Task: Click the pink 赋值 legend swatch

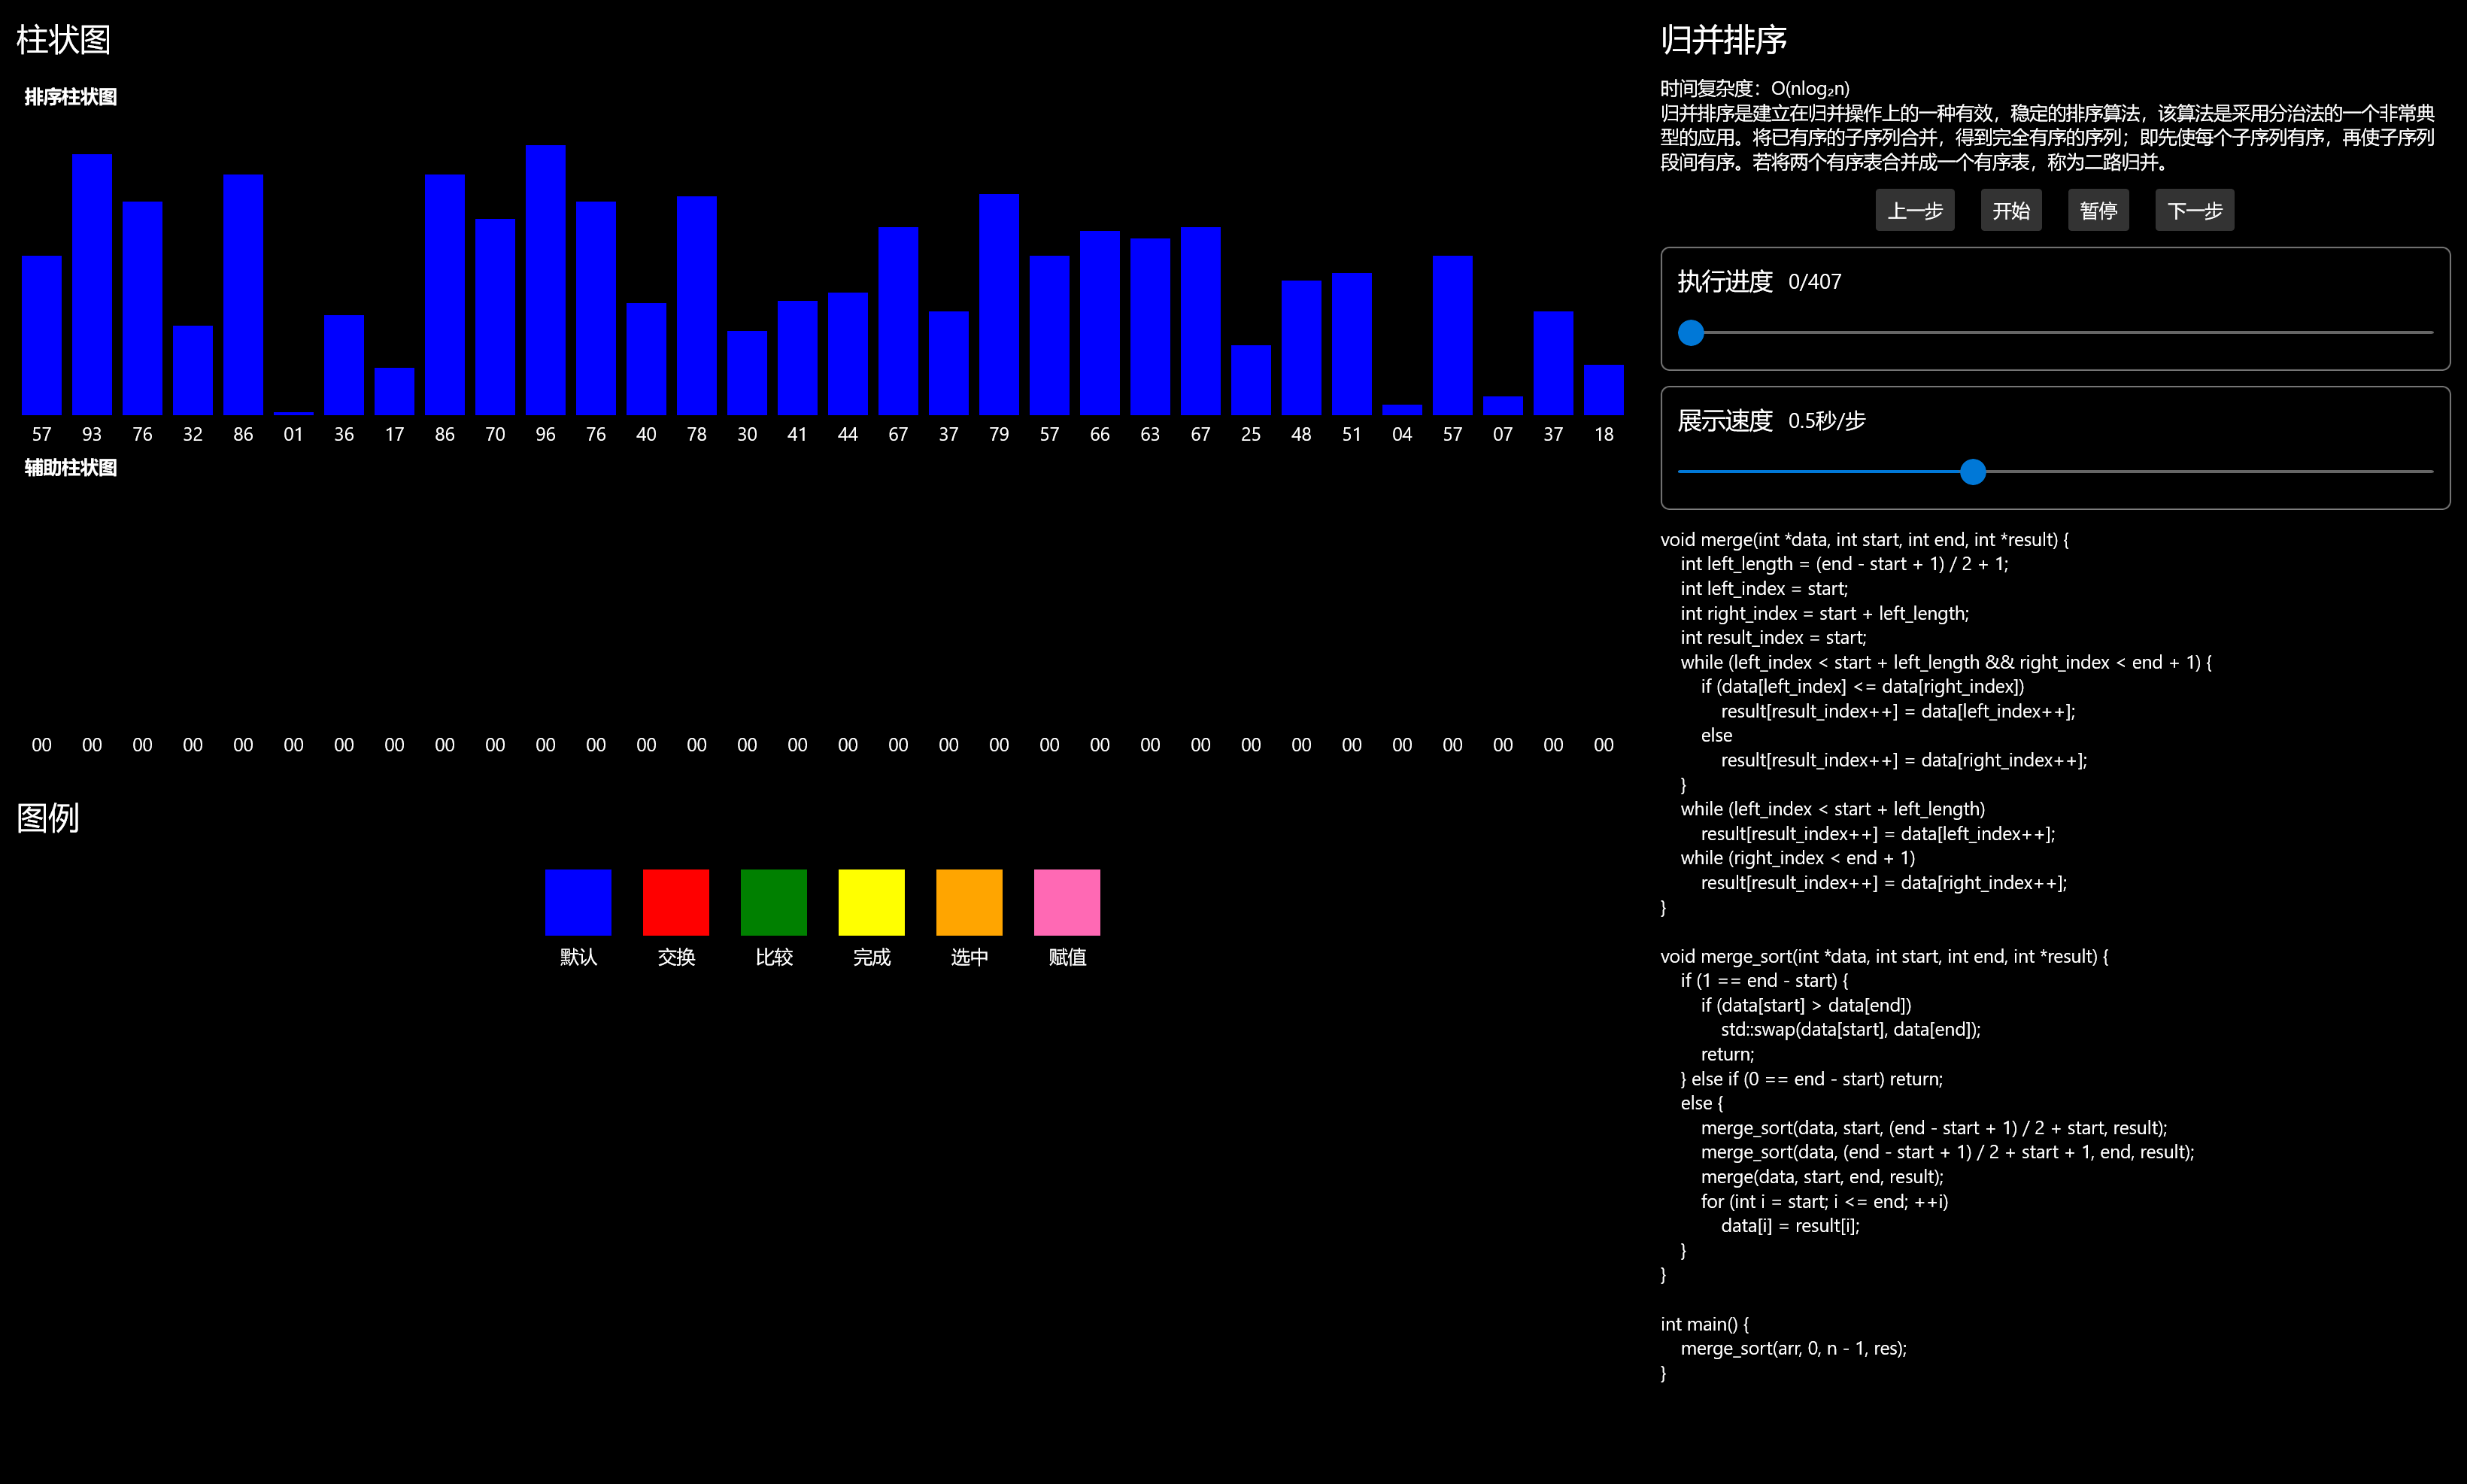Action: point(1067,902)
